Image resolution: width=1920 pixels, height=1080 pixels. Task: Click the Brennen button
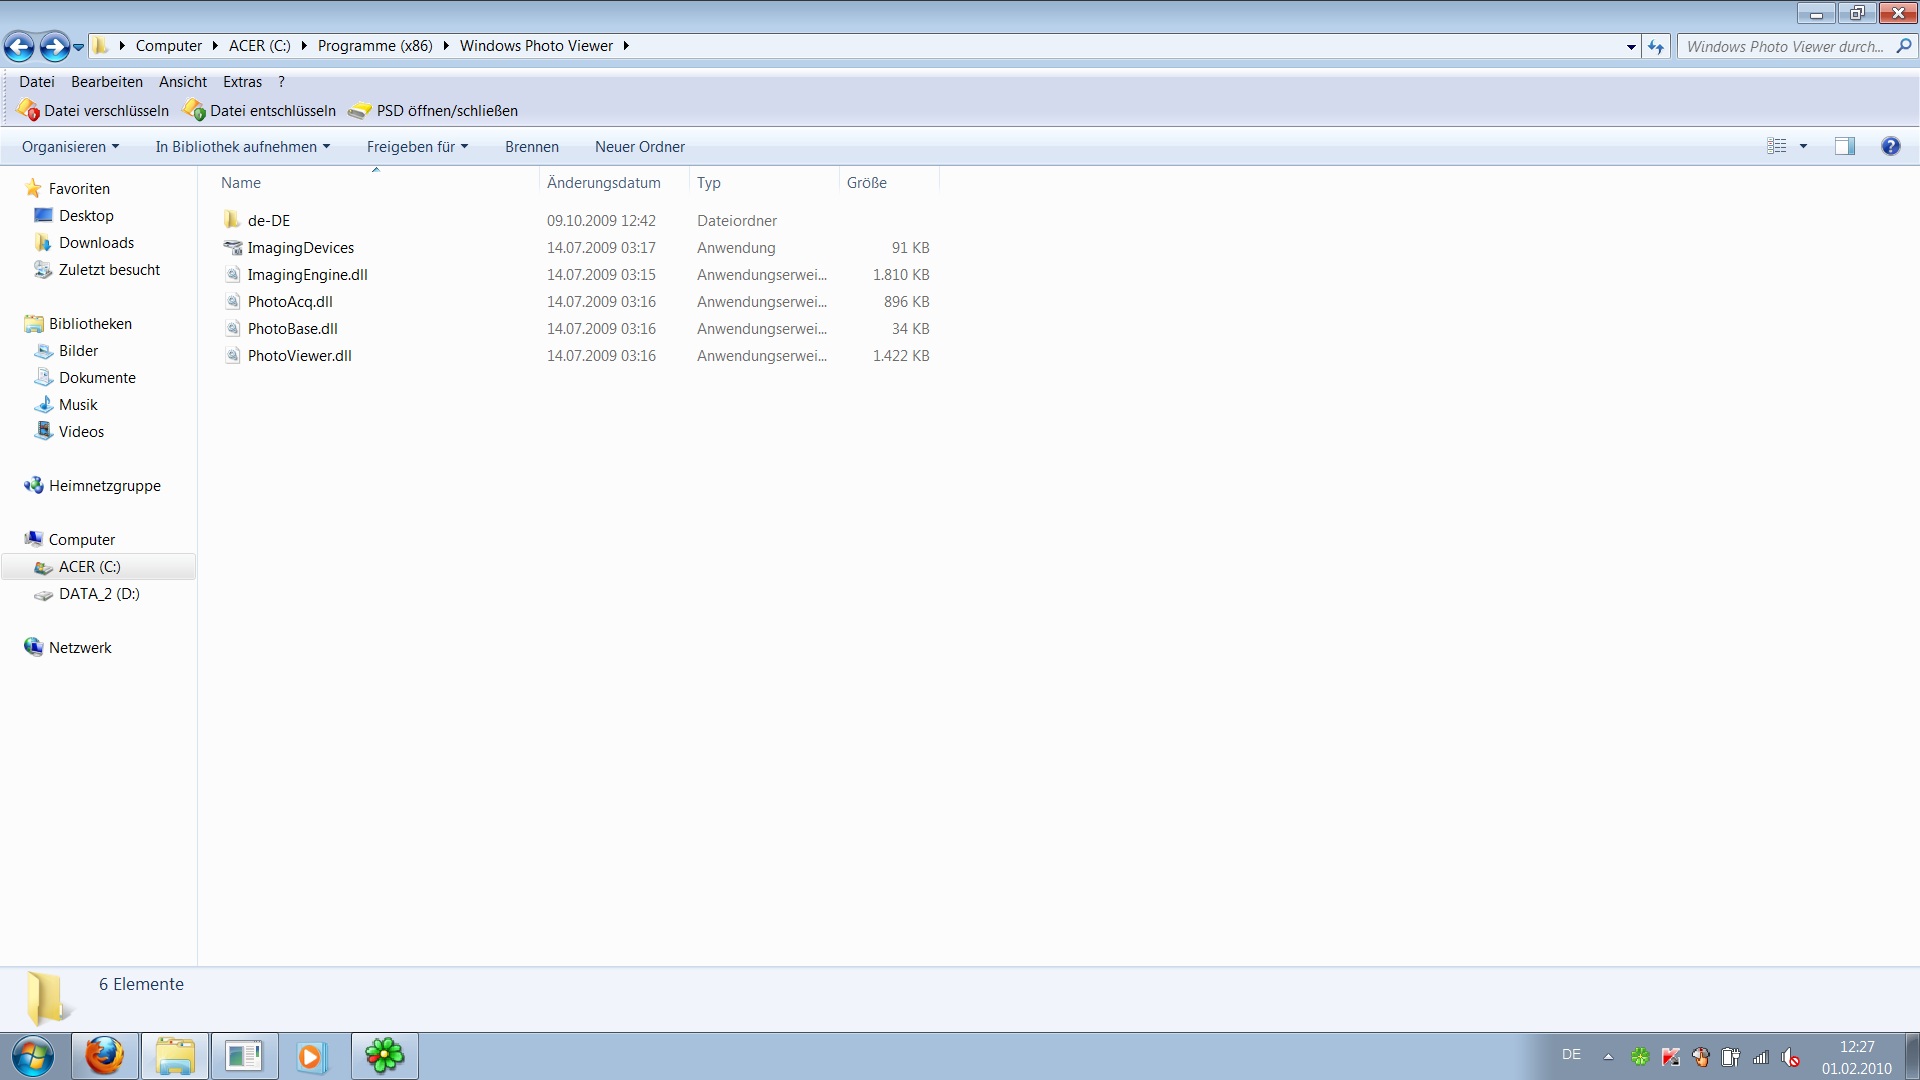pyautogui.click(x=531, y=147)
